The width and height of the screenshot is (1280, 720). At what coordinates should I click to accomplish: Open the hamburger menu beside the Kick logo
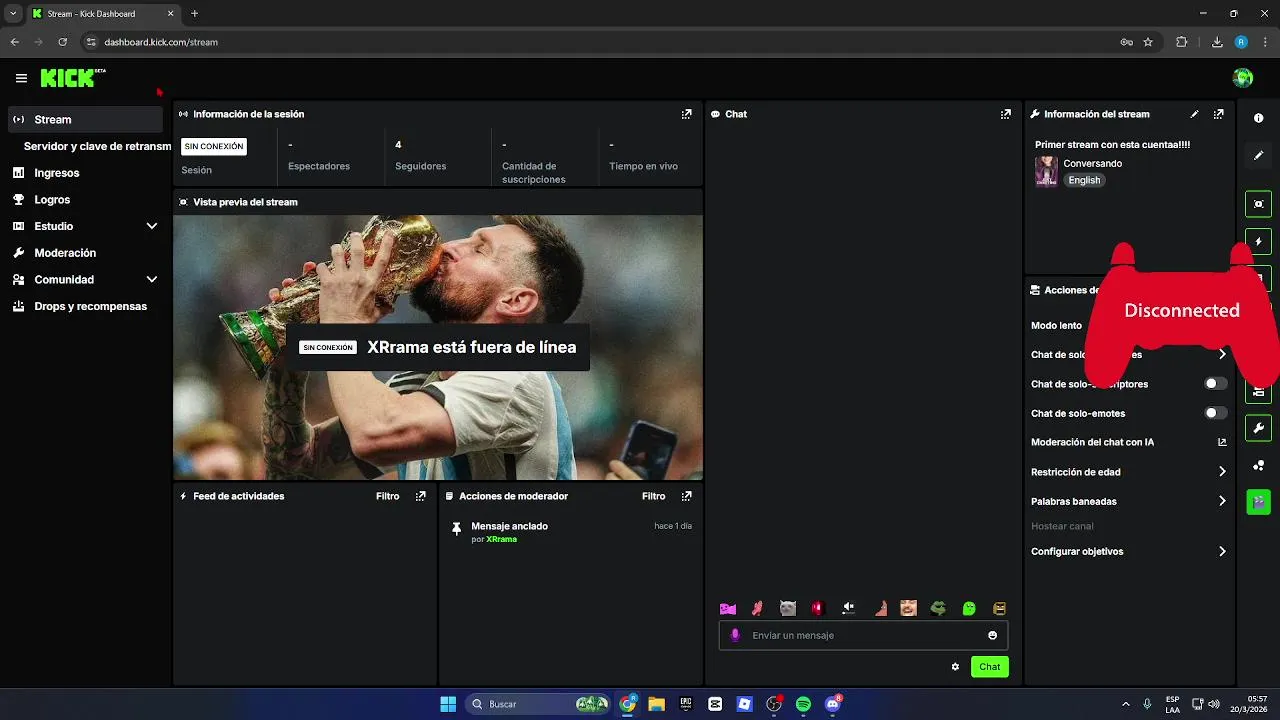21,78
